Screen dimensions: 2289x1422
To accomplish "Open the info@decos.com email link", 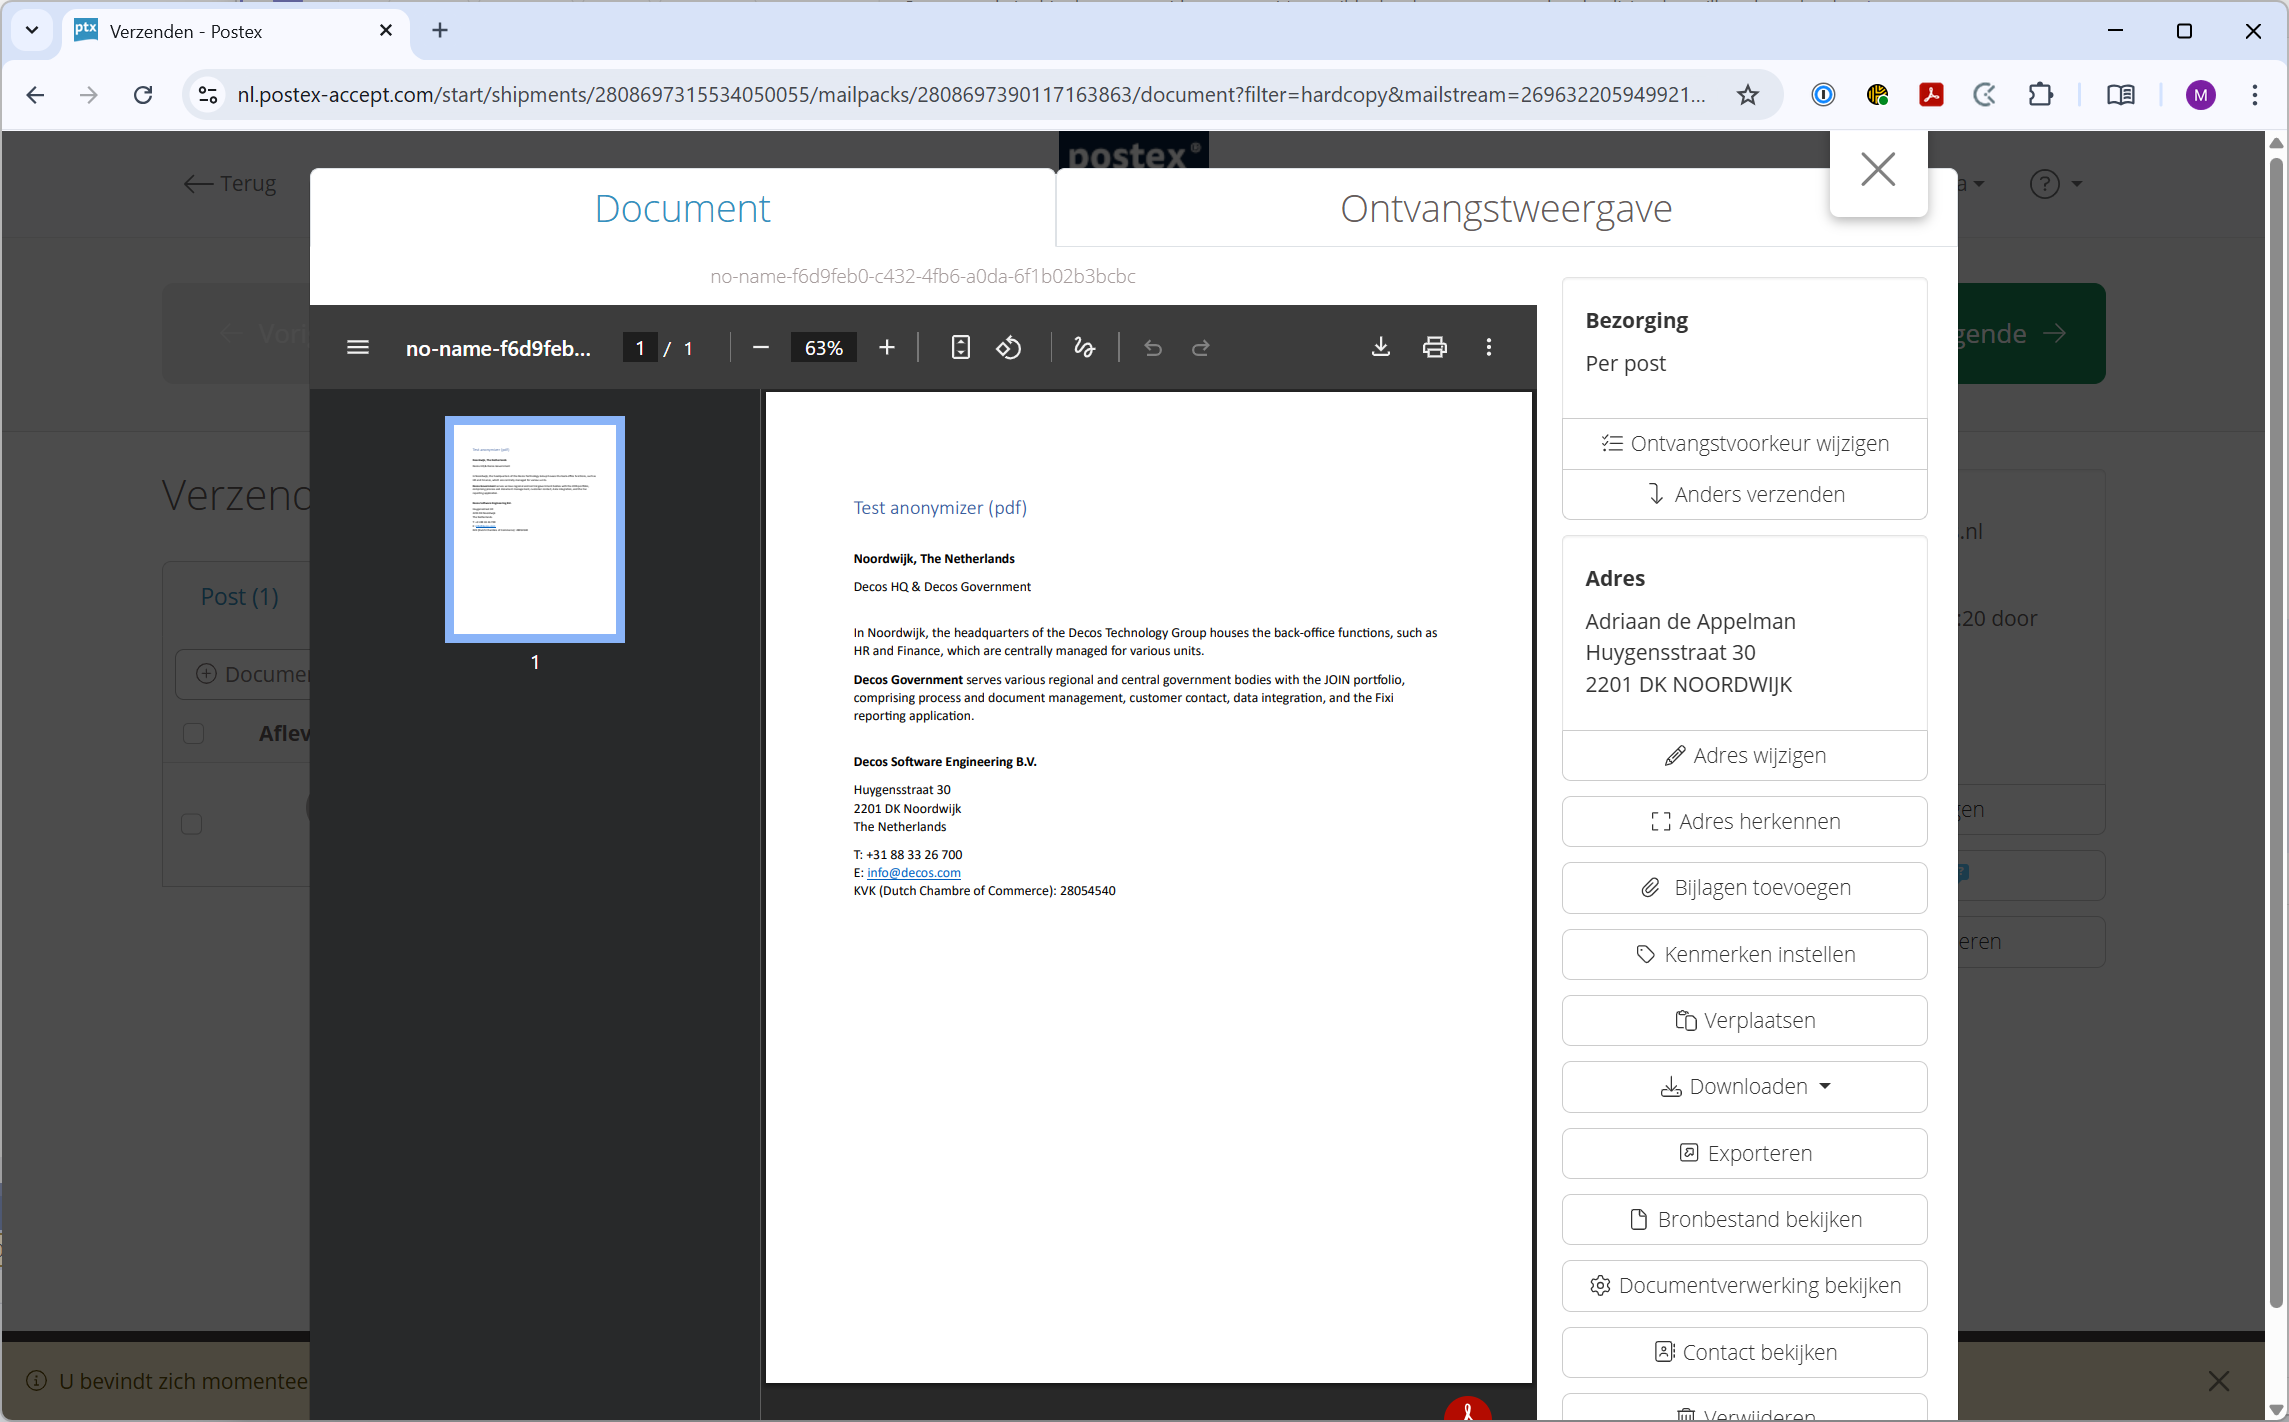I will coord(913,873).
